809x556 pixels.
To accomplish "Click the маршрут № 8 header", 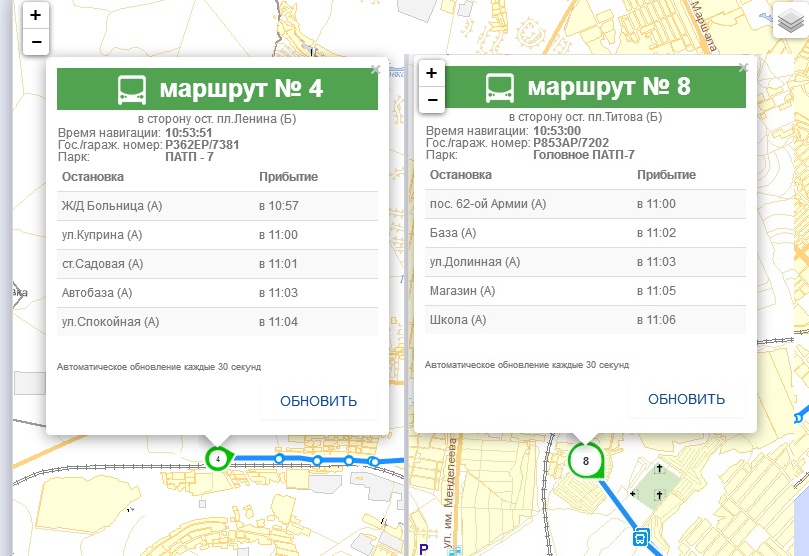I will click(585, 87).
